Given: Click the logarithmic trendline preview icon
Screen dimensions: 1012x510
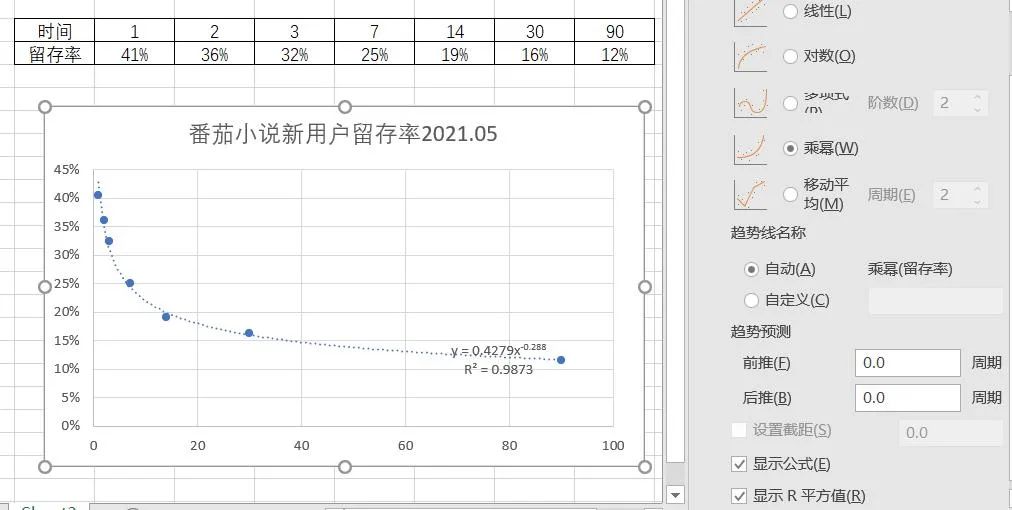Looking at the screenshot, I should (x=750, y=56).
